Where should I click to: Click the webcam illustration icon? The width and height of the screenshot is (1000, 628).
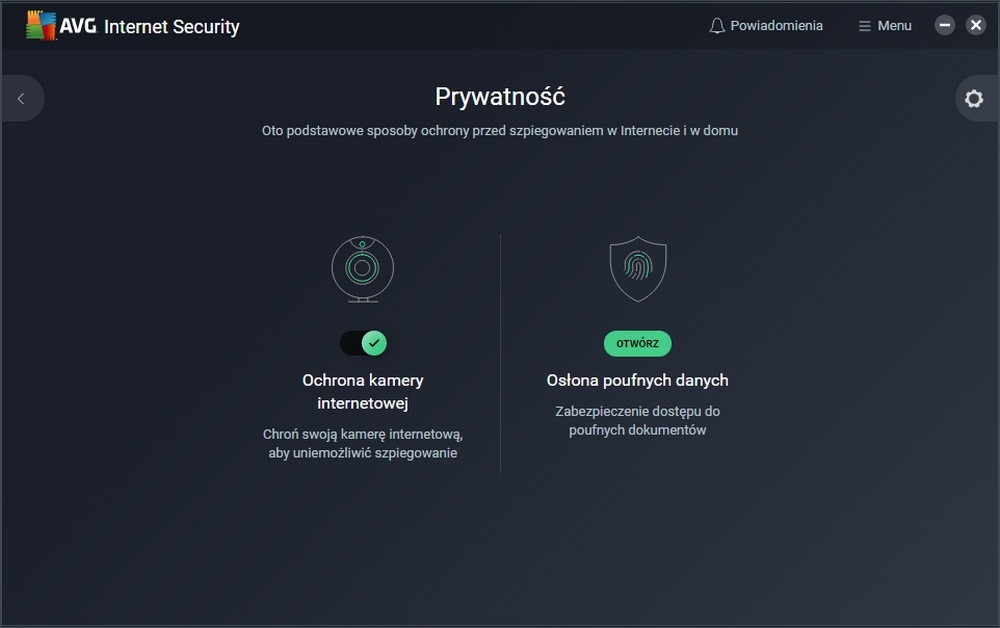[x=362, y=268]
